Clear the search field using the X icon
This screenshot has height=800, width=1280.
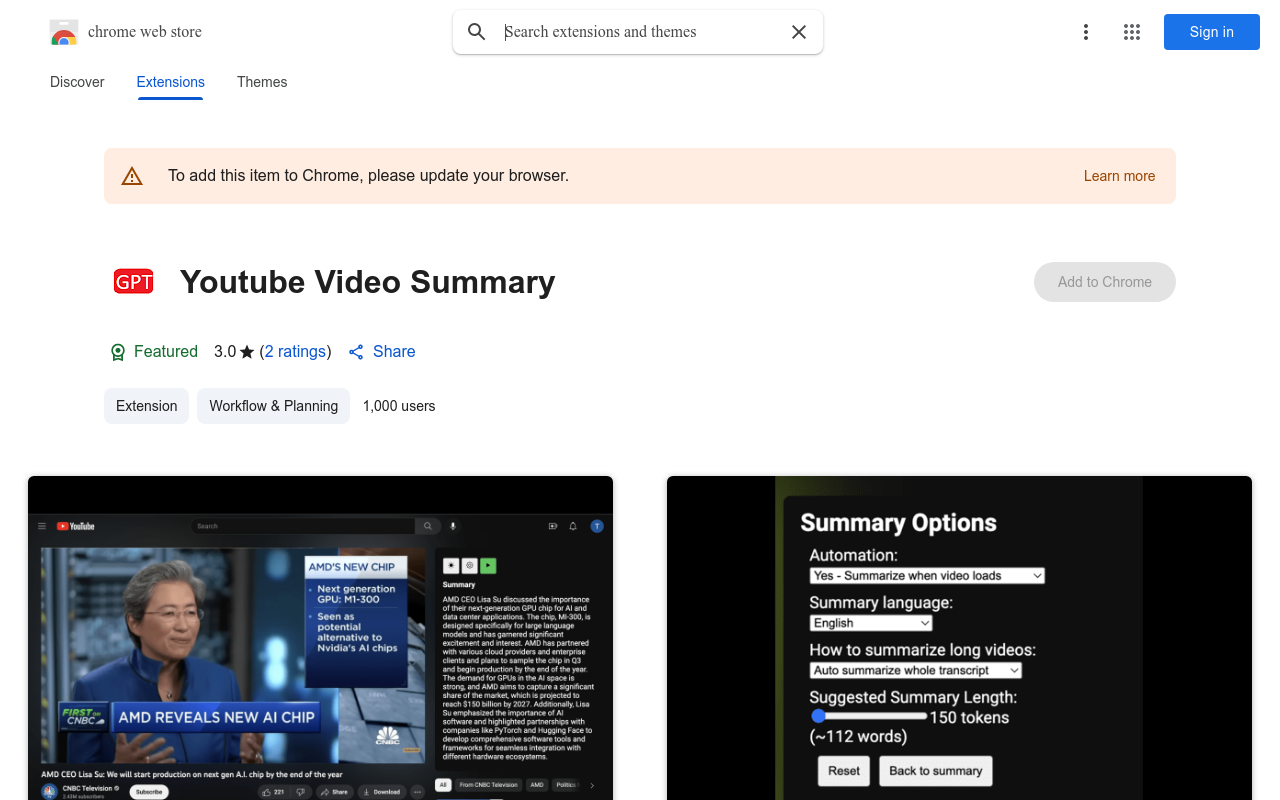[798, 31]
